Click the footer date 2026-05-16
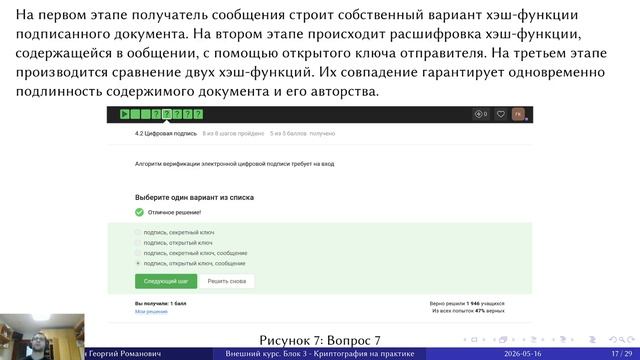The width and height of the screenshot is (640, 360). pos(522,353)
